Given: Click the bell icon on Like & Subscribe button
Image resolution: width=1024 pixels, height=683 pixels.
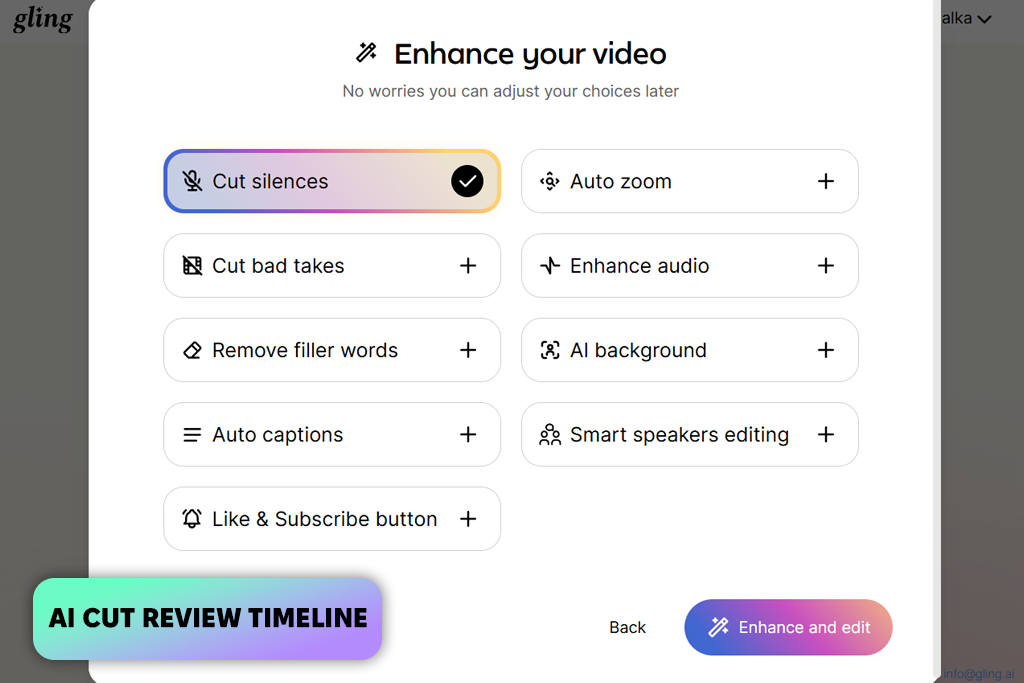Looking at the screenshot, I should tap(192, 518).
